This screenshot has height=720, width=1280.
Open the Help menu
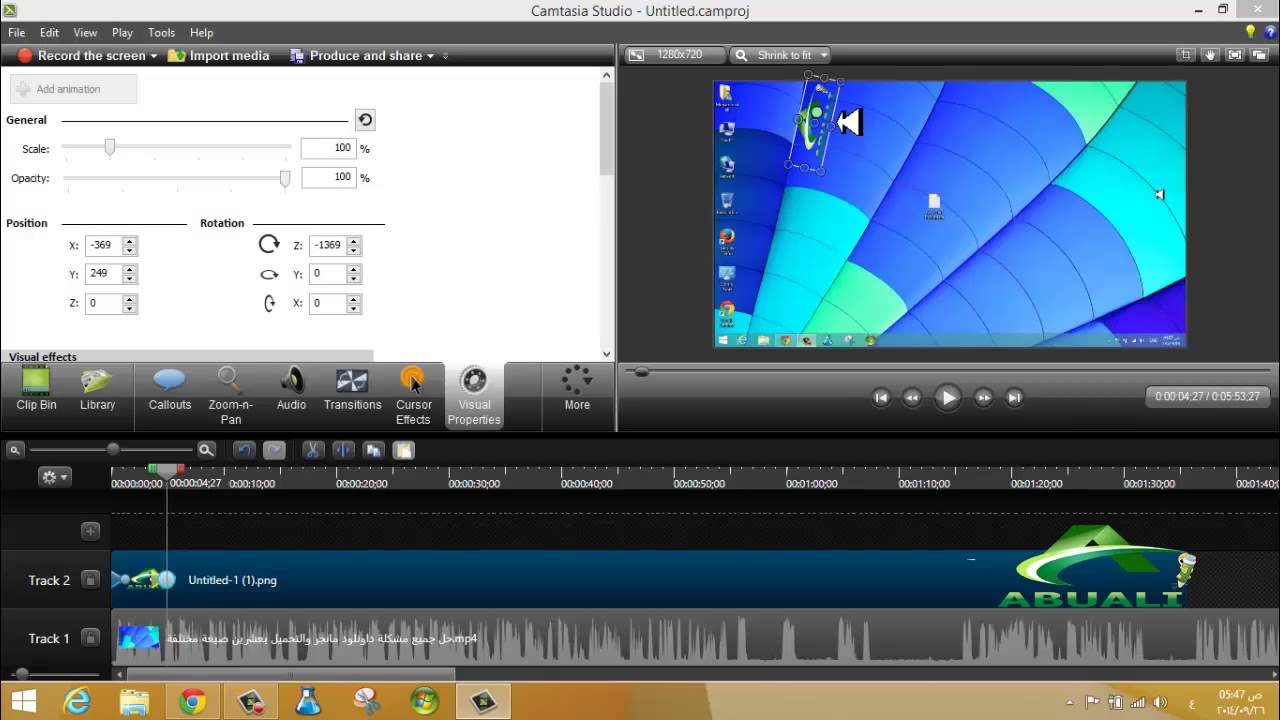tap(201, 33)
